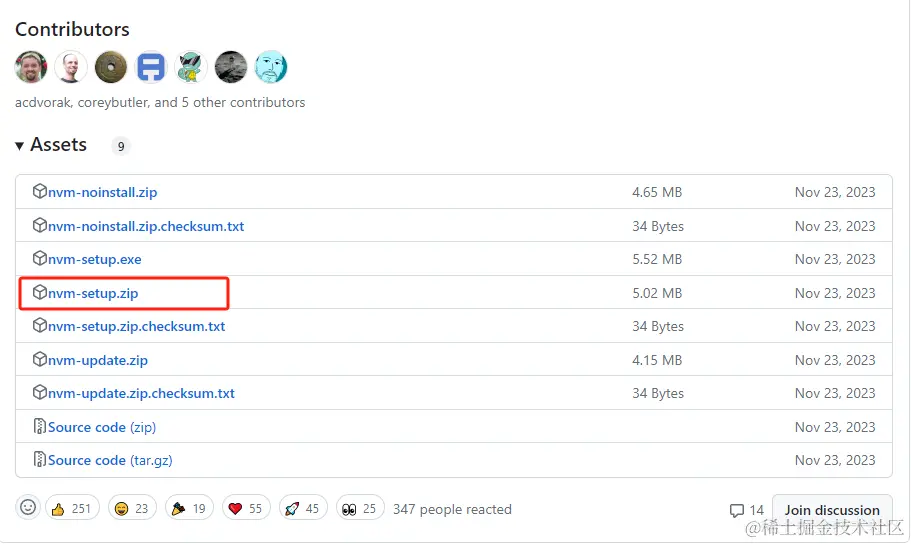Screen dimensions: 911x544
Task: Download nvm-noinstall.zip.checksum.txt
Action: click(146, 226)
